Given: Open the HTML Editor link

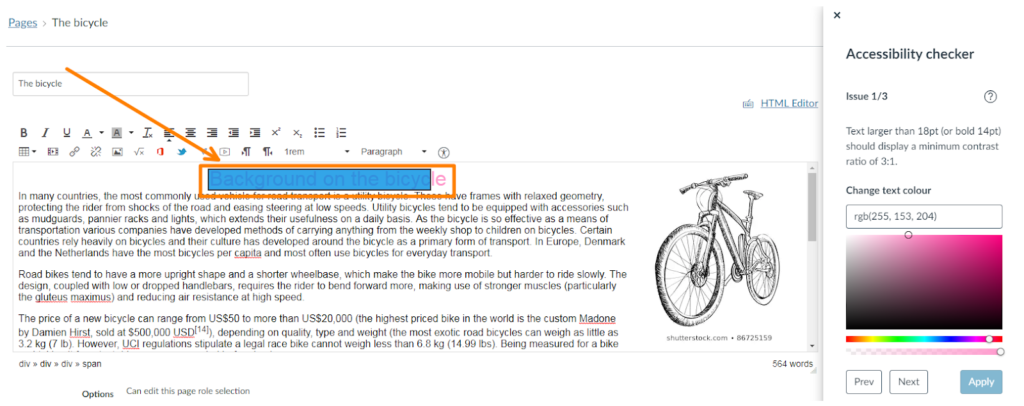Looking at the screenshot, I should 789,103.
